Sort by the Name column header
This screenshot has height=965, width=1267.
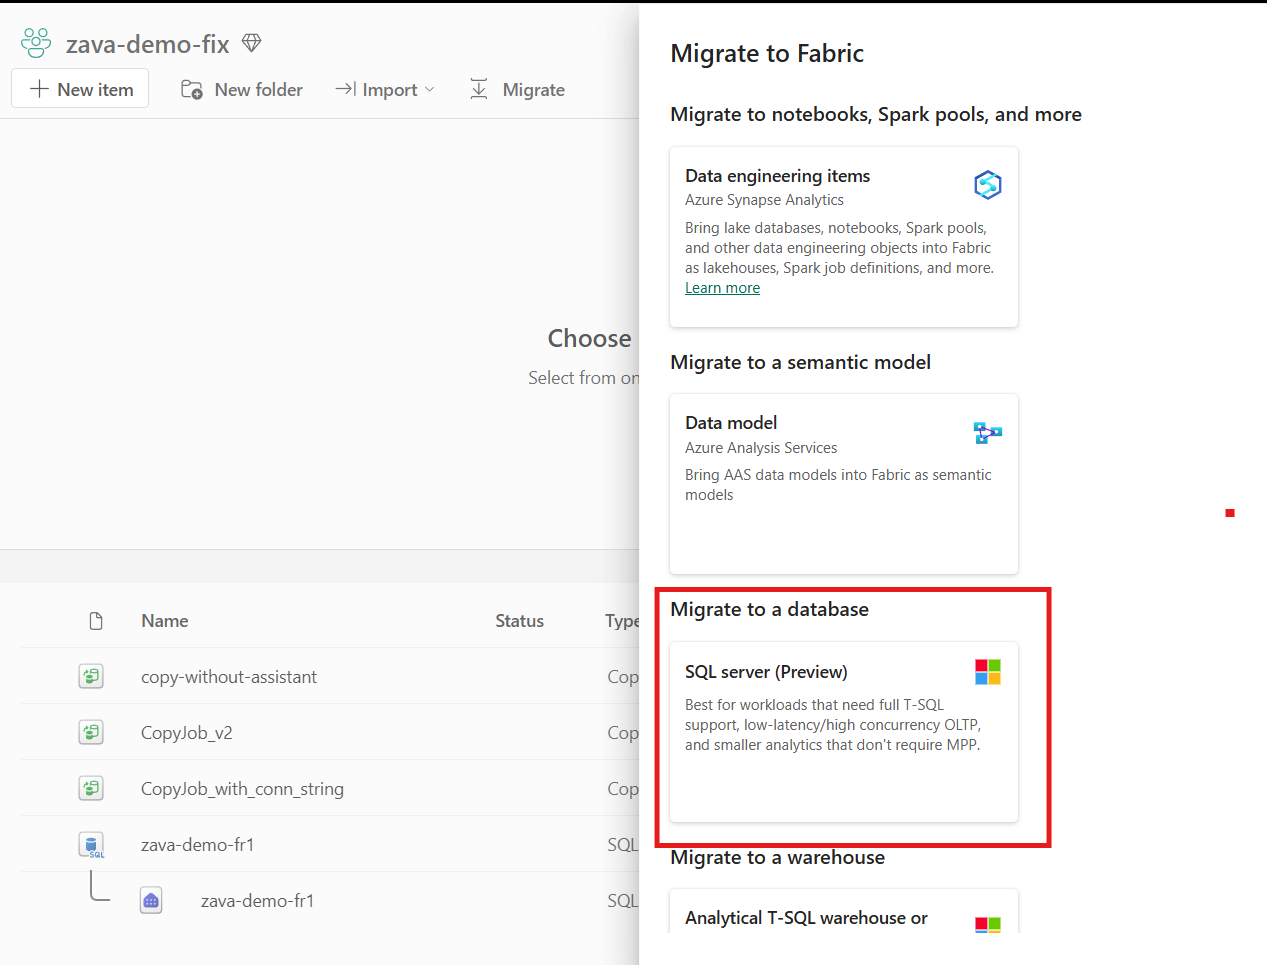tap(164, 620)
